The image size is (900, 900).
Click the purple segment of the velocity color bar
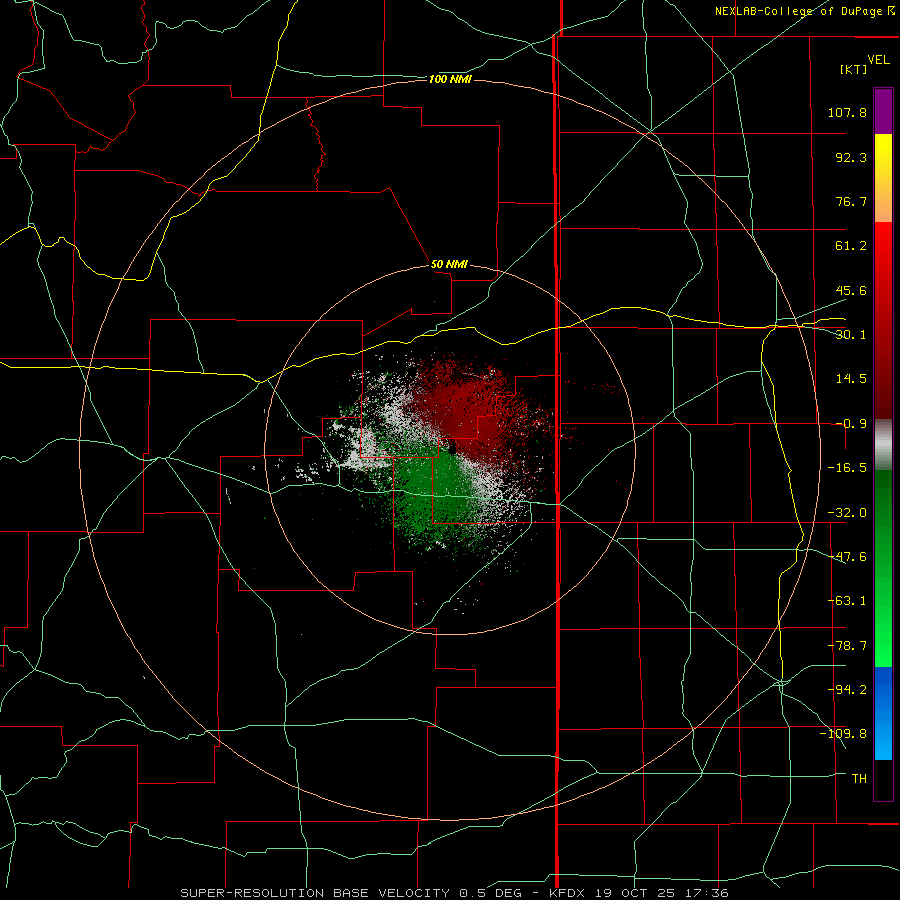[883, 111]
